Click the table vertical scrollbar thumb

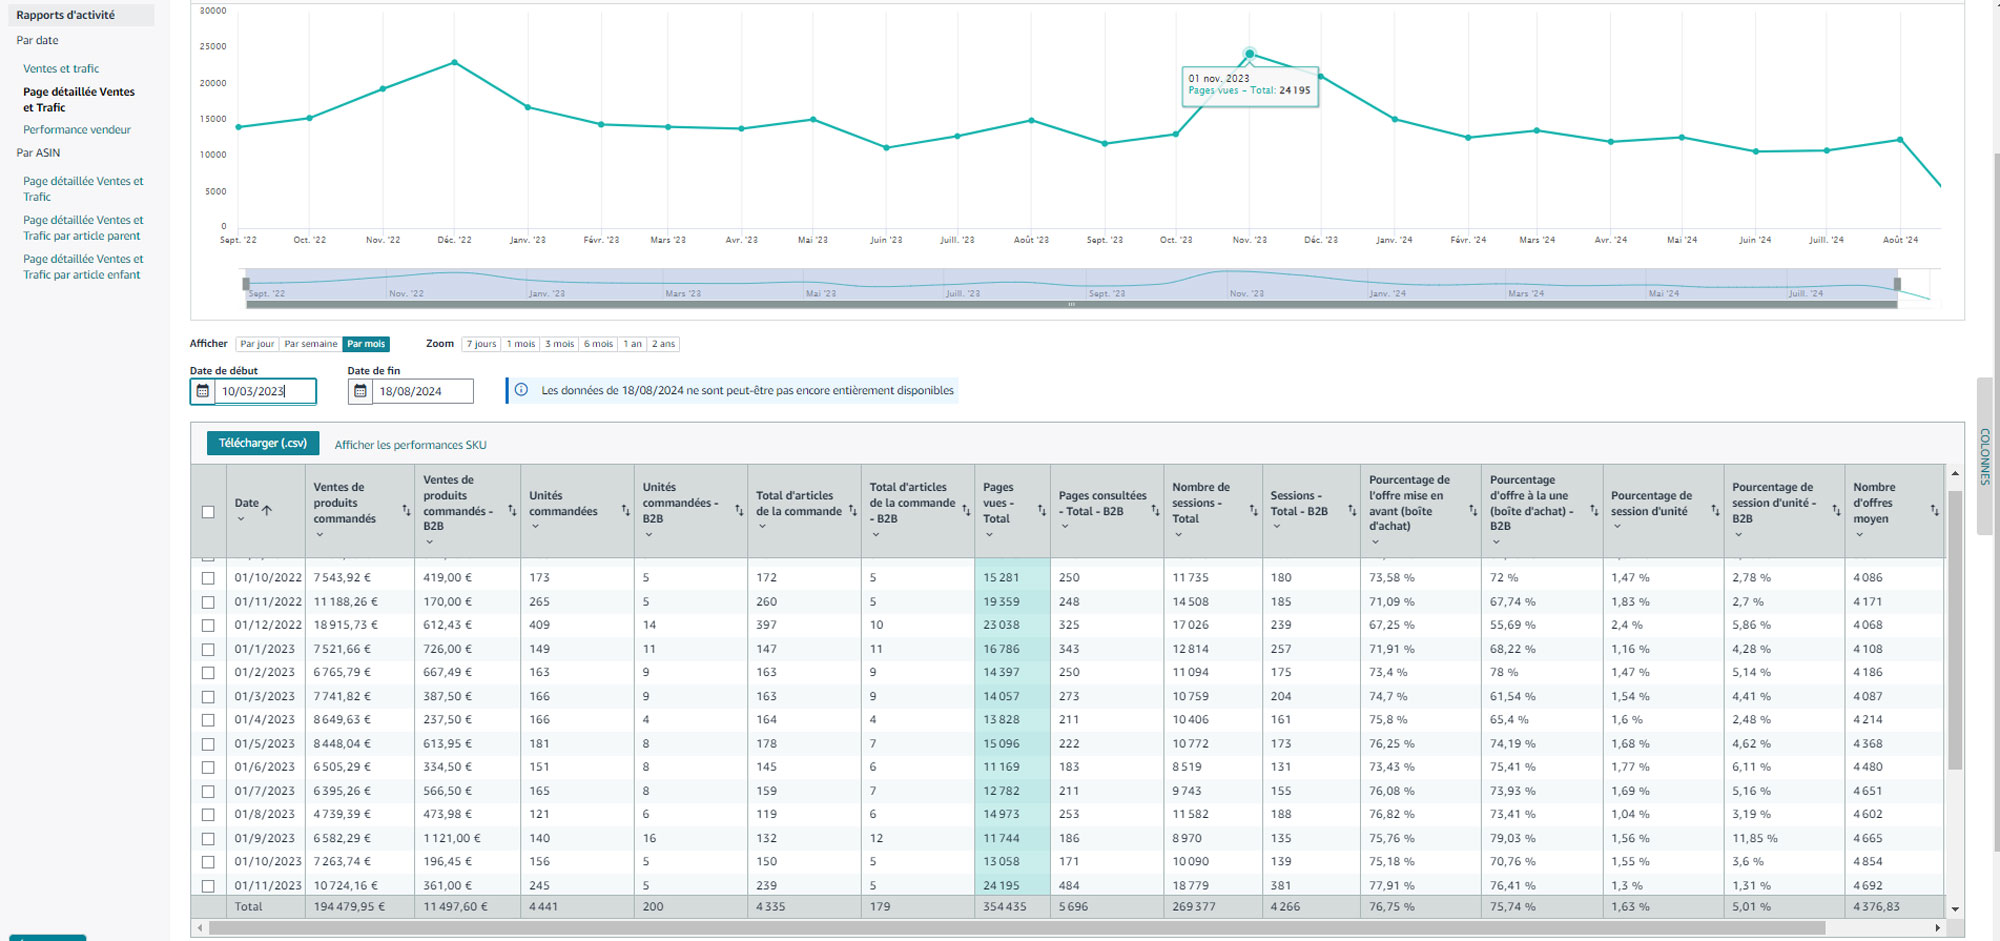click(x=1955, y=630)
